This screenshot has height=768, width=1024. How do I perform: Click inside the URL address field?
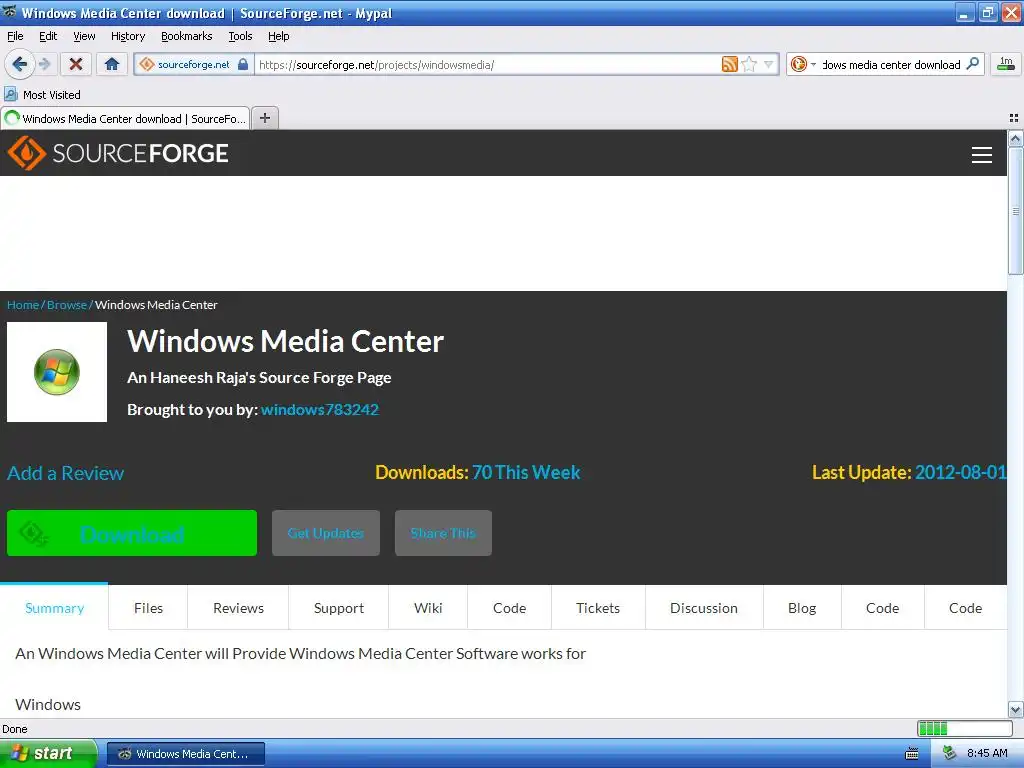click(x=487, y=64)
